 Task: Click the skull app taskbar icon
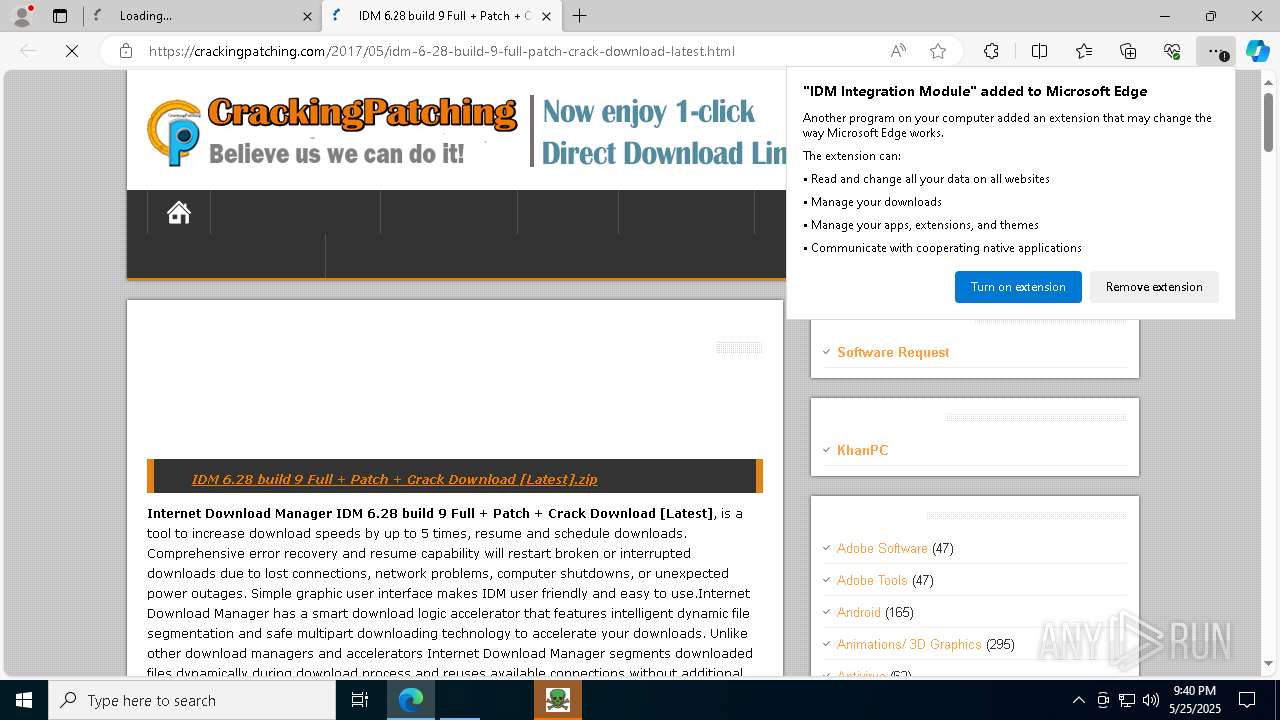point(557,700)
